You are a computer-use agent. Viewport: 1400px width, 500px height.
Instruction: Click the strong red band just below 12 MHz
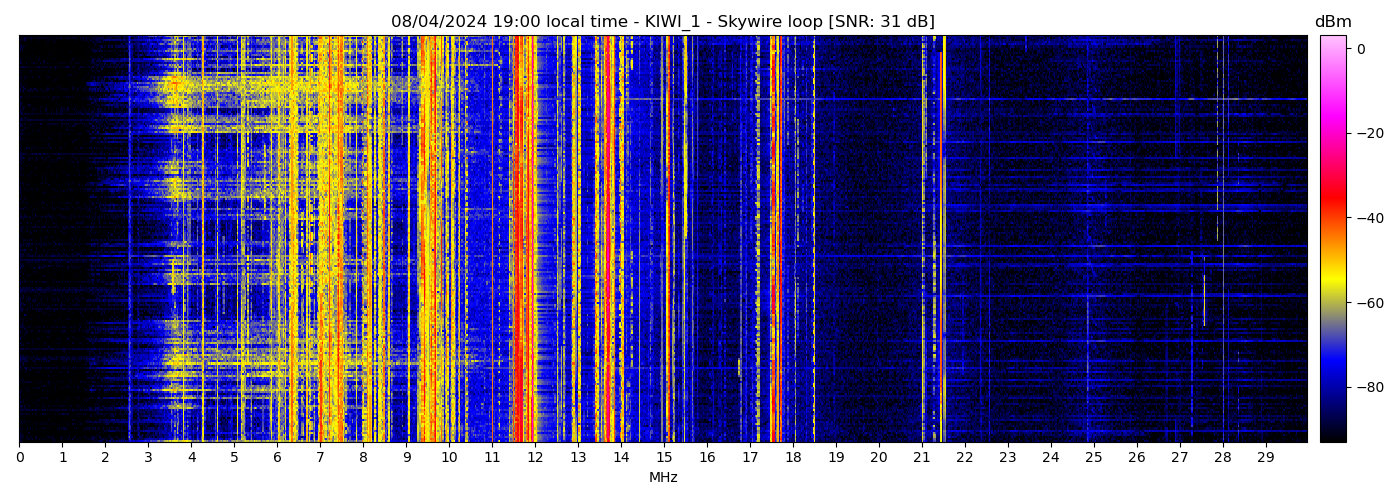pos(521,240)
